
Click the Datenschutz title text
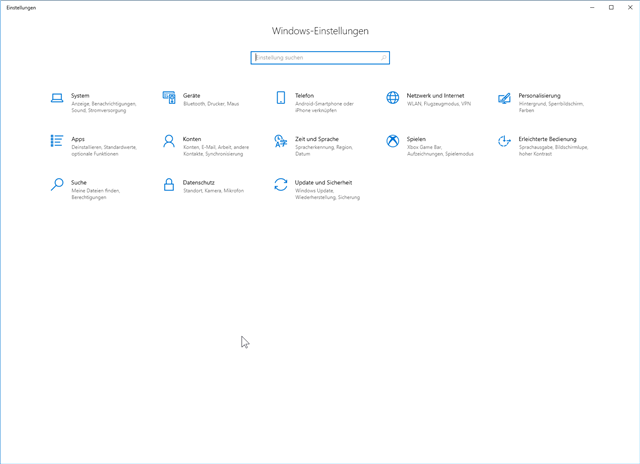point(198,182)
